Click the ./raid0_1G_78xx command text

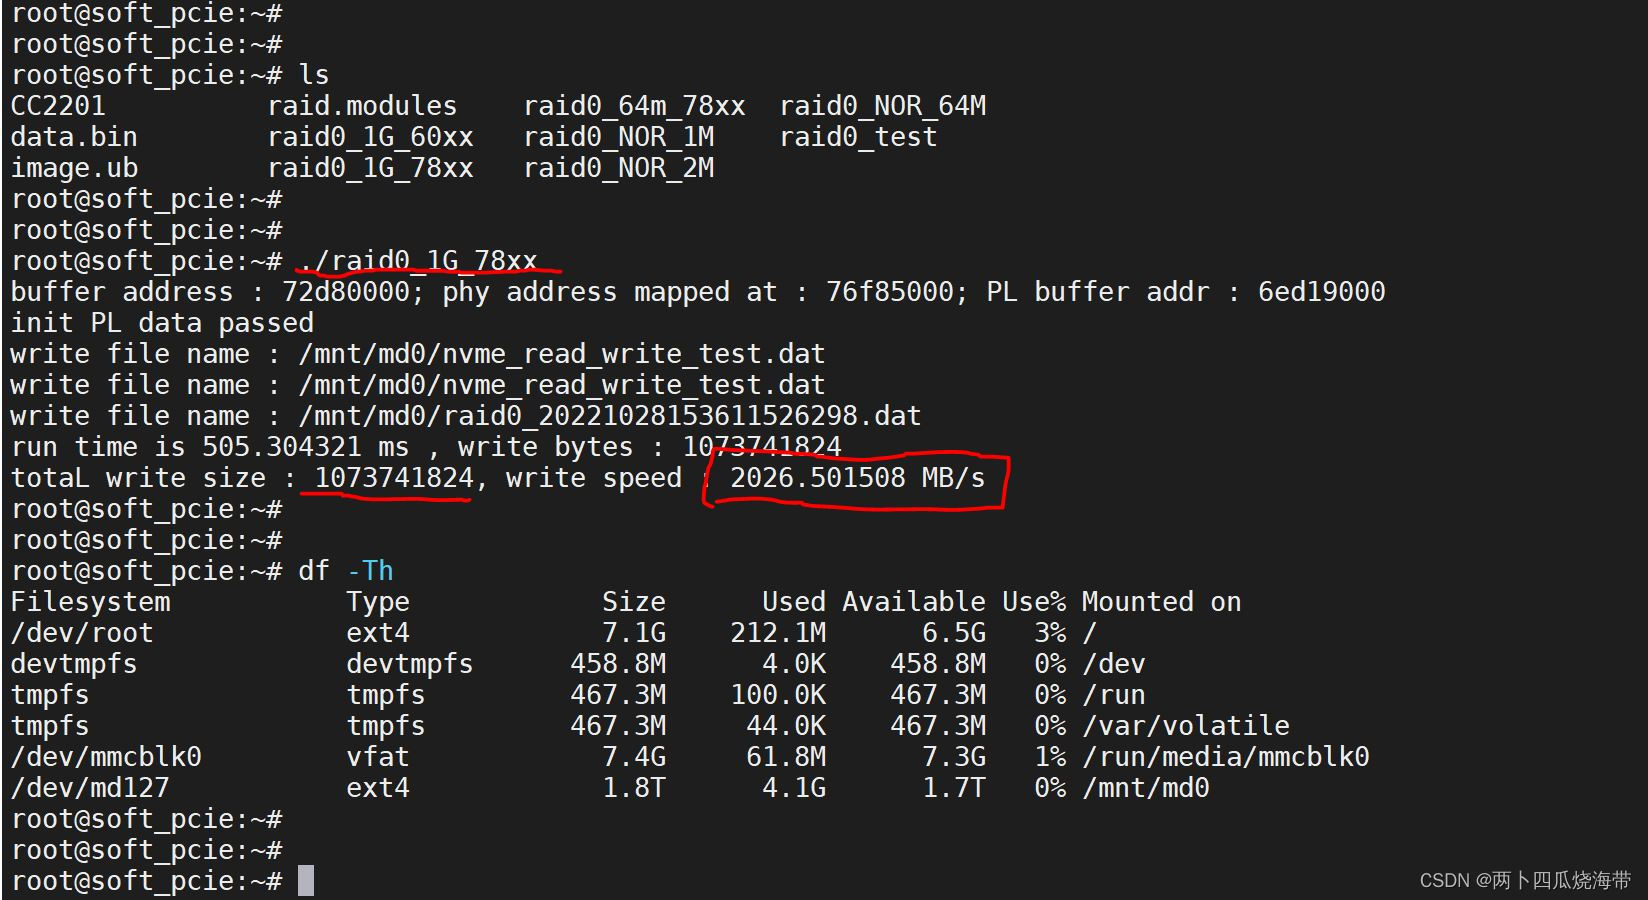(x=418, y=261)
